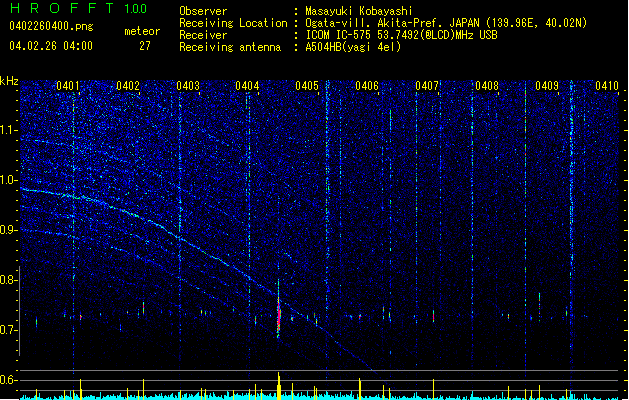Click the 1.1 kHz axis label
629x400 pixels.
click(9, 130)
